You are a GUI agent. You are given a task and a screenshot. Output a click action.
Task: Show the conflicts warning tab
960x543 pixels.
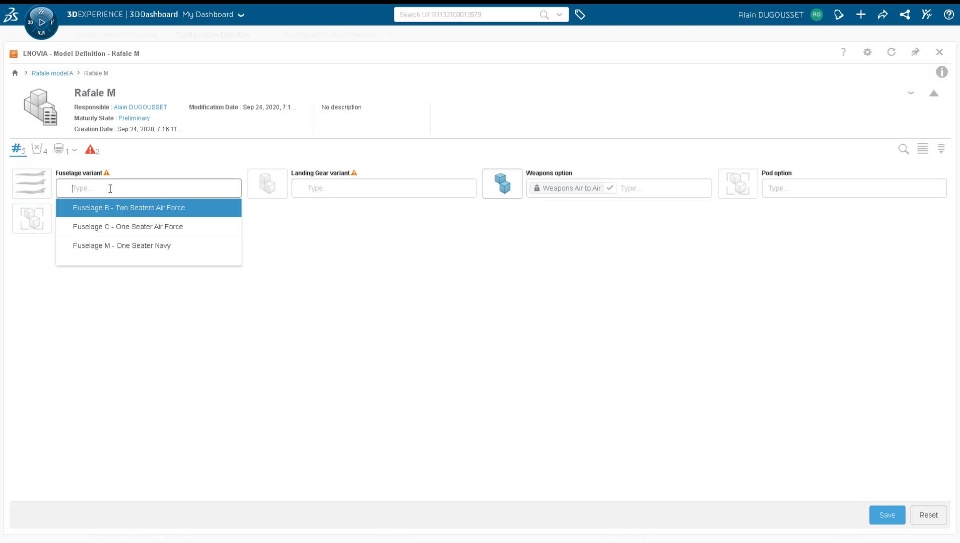coord(92,149)
